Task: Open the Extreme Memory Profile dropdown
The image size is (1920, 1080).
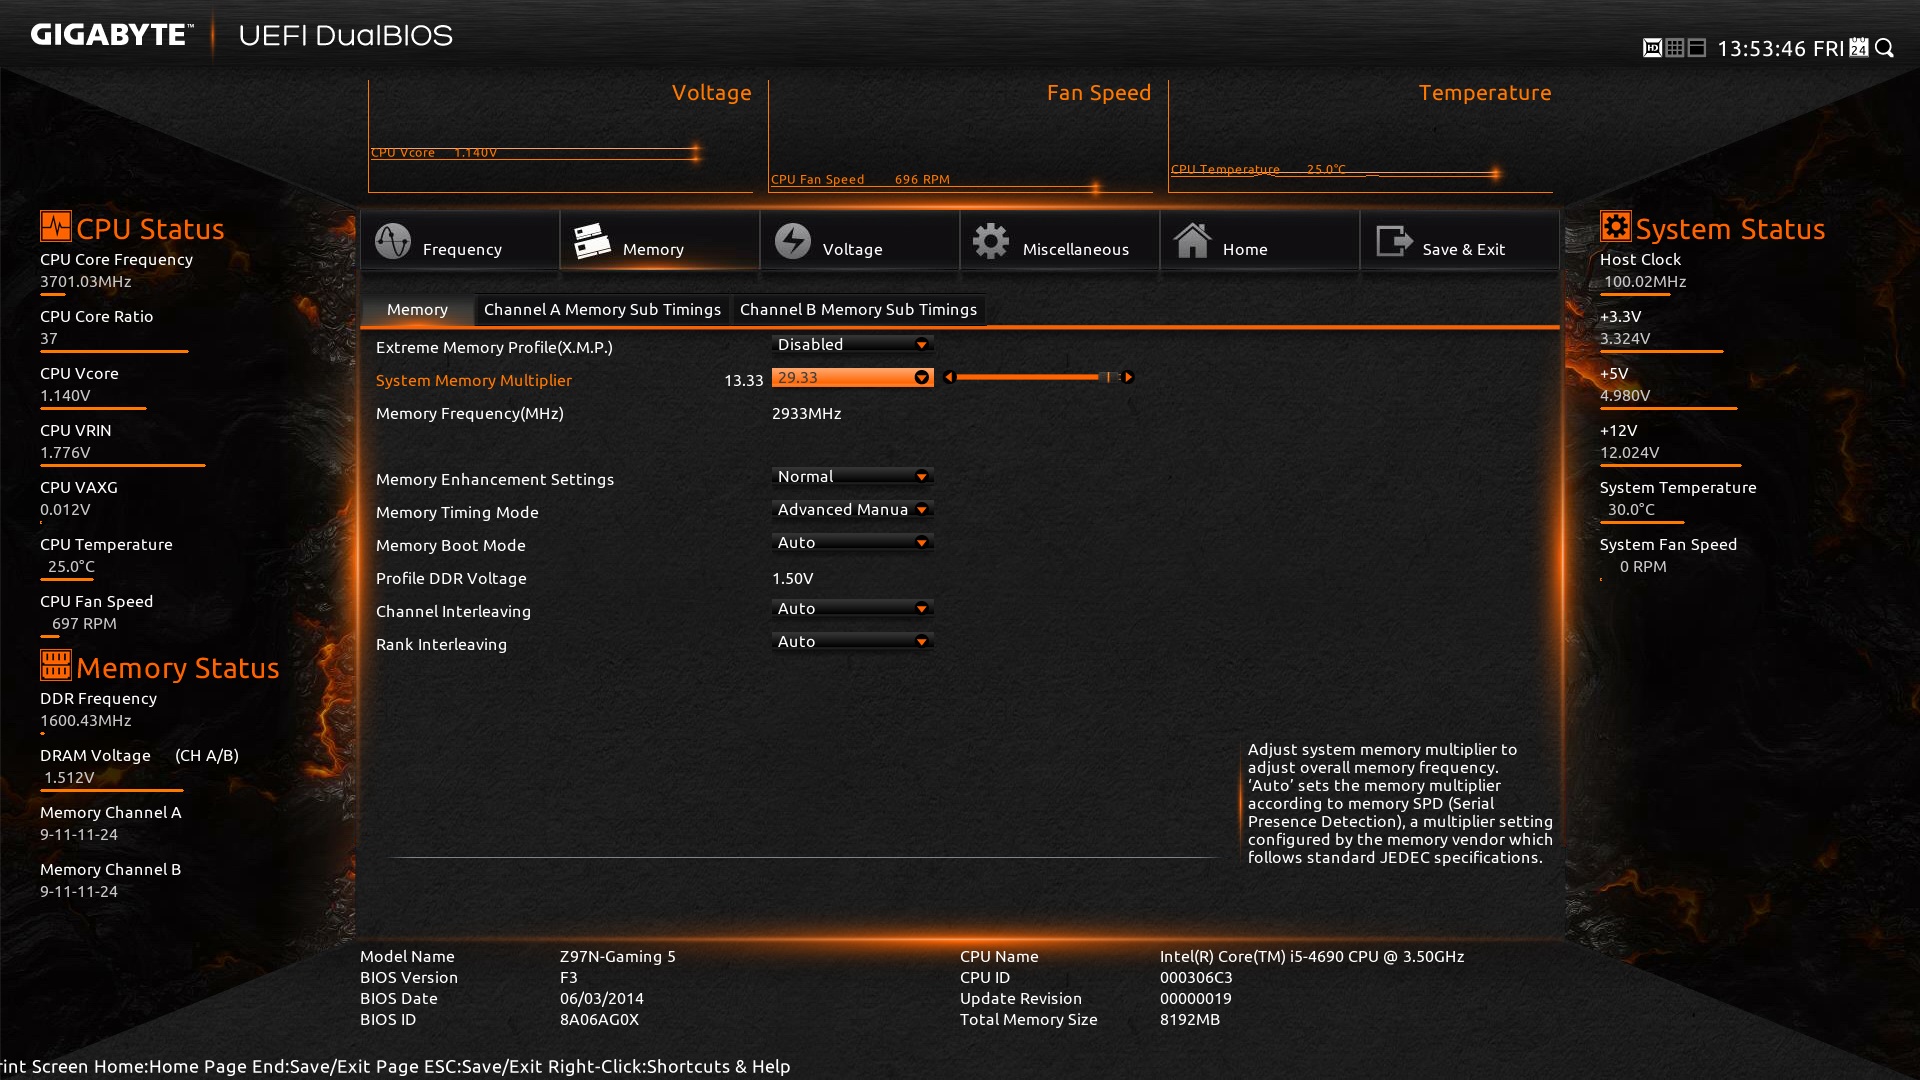Action: coord(853,344)
